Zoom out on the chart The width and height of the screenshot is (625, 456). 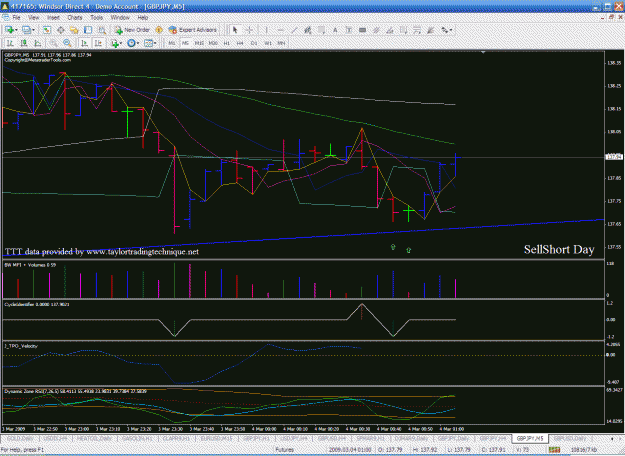pyautogui.click(x=67, y=43)
